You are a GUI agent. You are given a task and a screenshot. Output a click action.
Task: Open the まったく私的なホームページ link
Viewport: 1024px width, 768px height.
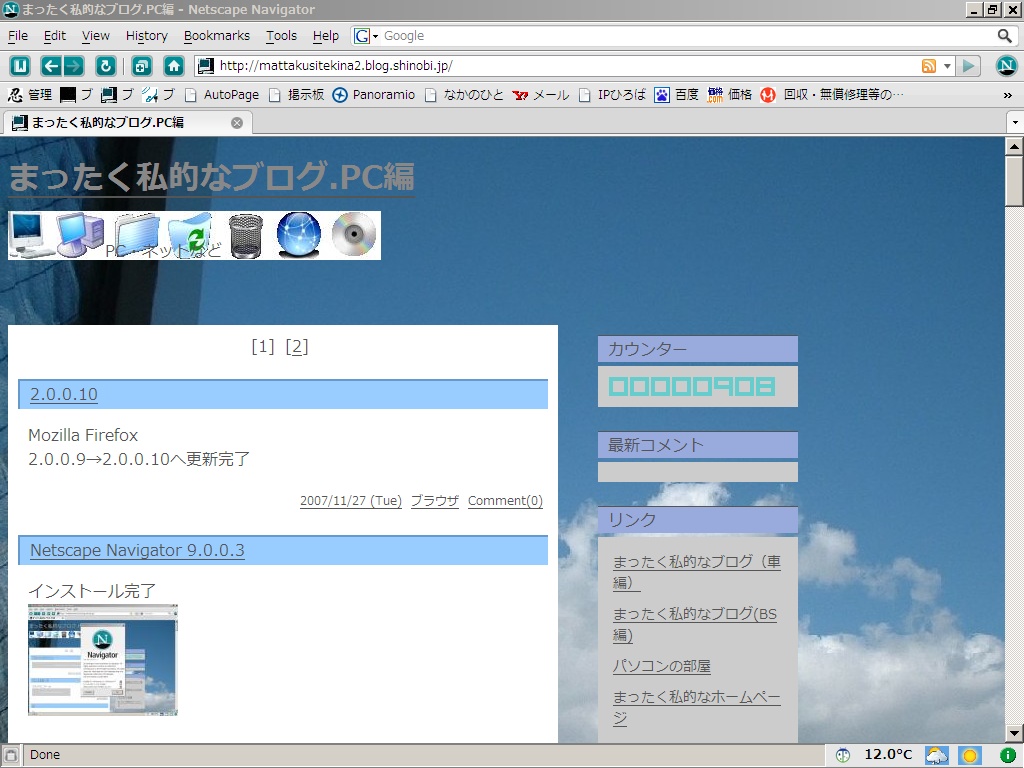pos(697,707)
